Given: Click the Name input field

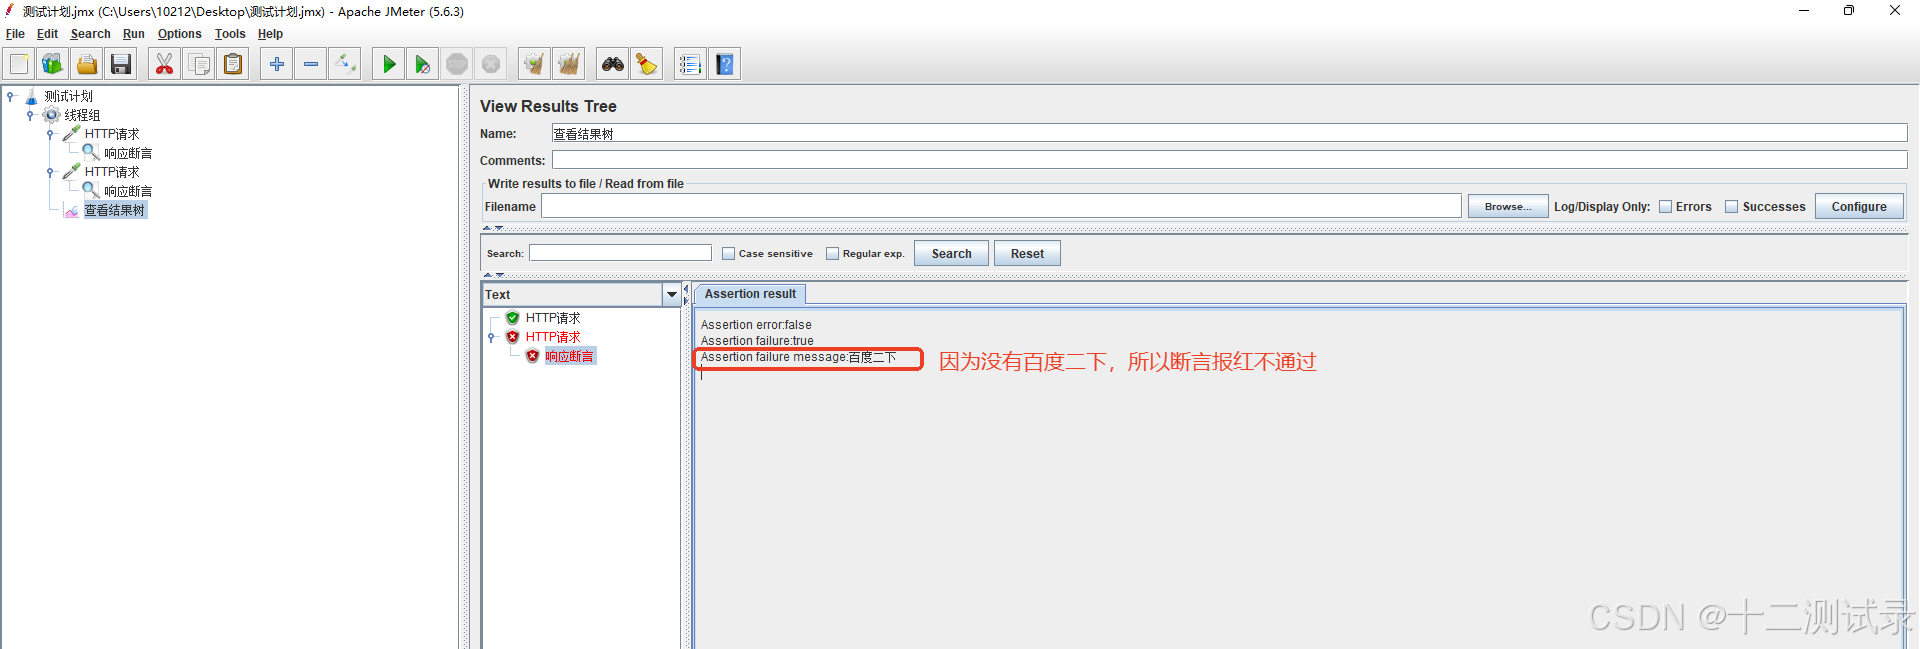Looking at the screenshot, I should 1229,133.
